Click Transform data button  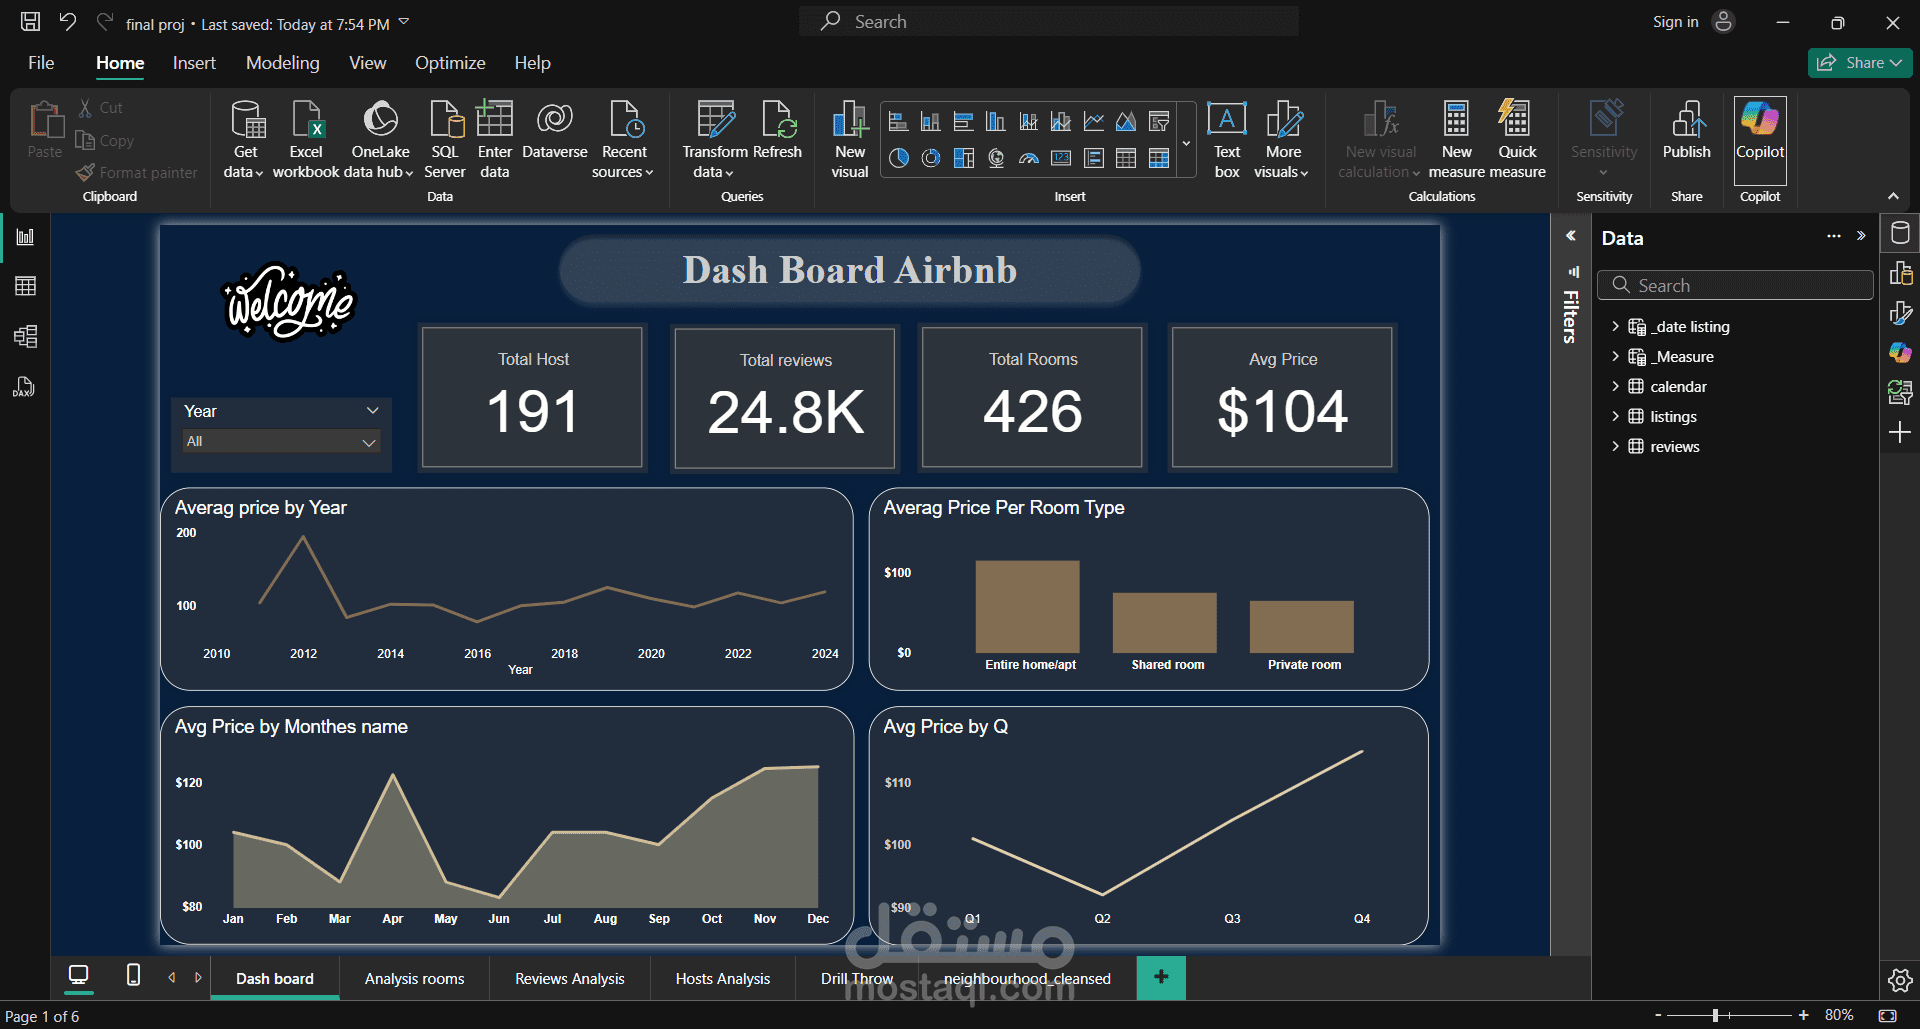pyautogui.click(x=714, y=140)
